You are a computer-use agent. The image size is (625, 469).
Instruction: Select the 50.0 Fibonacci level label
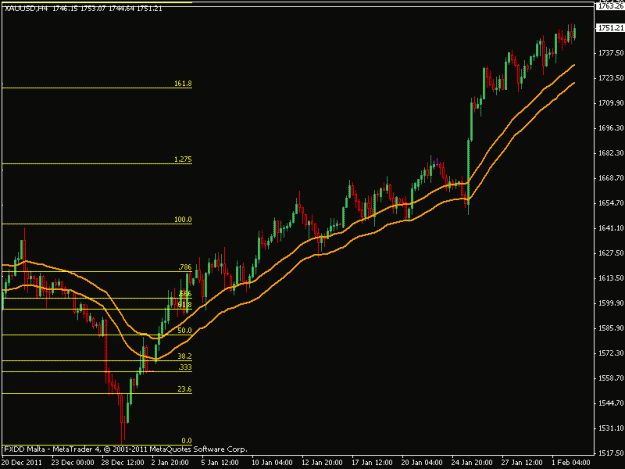click(x=185, y=330)
